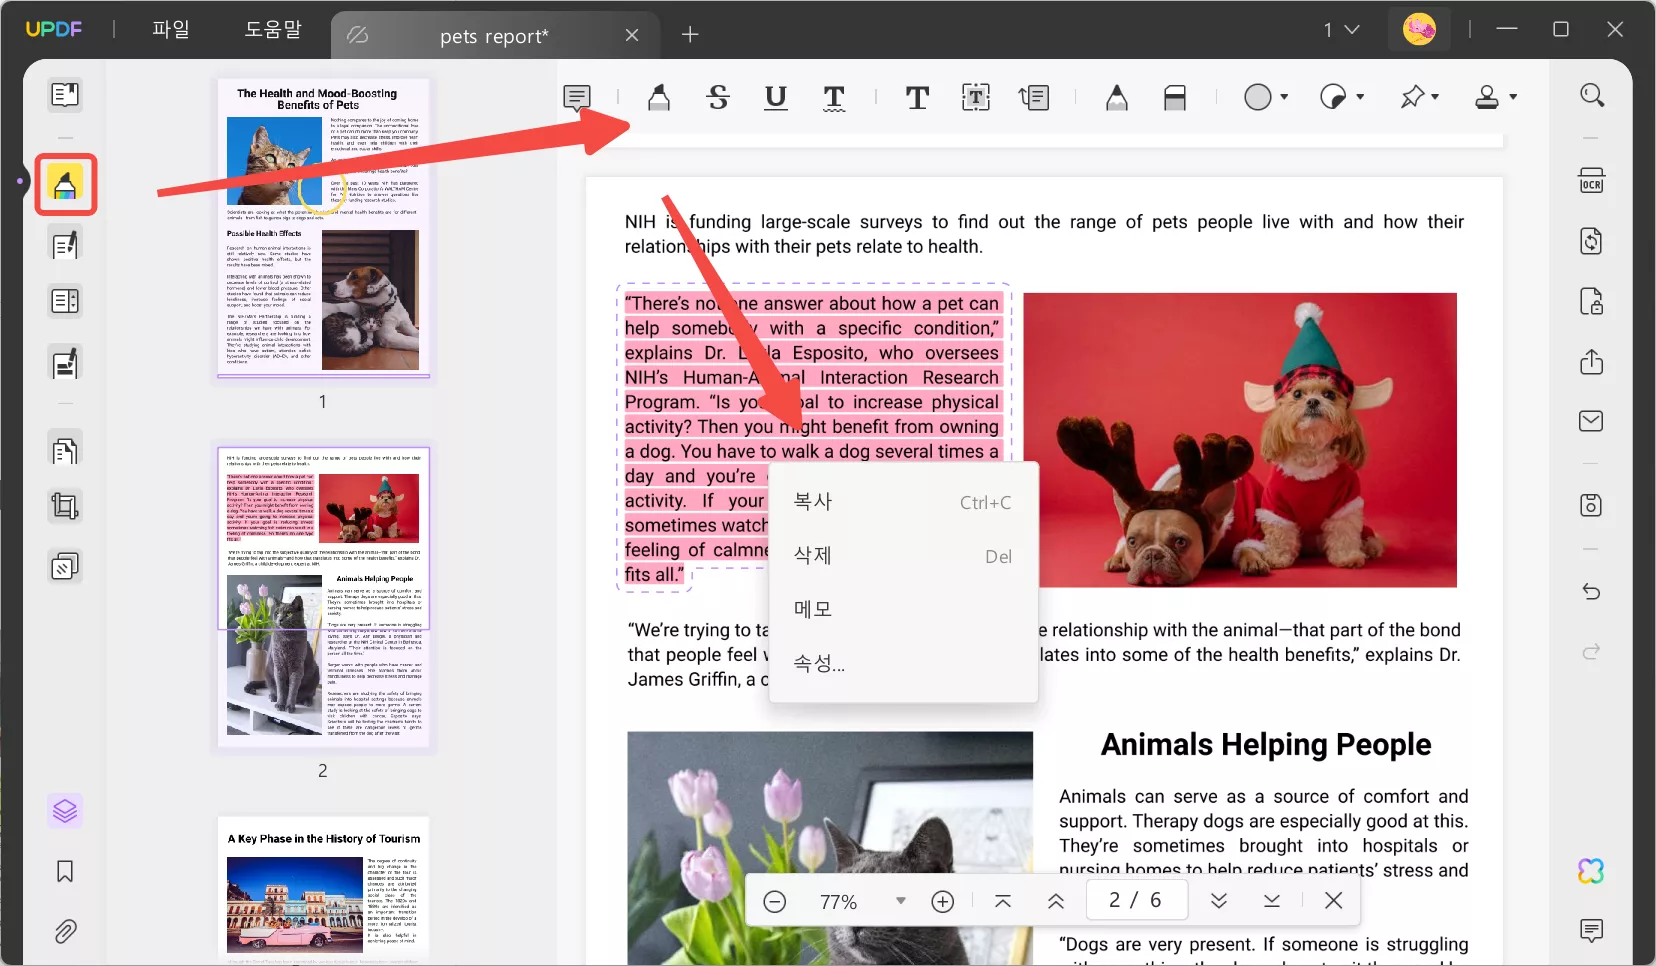Viewport: 1656px width, 966px height.
Task: Zoom out with the minus button
Action: click(775, 902)
